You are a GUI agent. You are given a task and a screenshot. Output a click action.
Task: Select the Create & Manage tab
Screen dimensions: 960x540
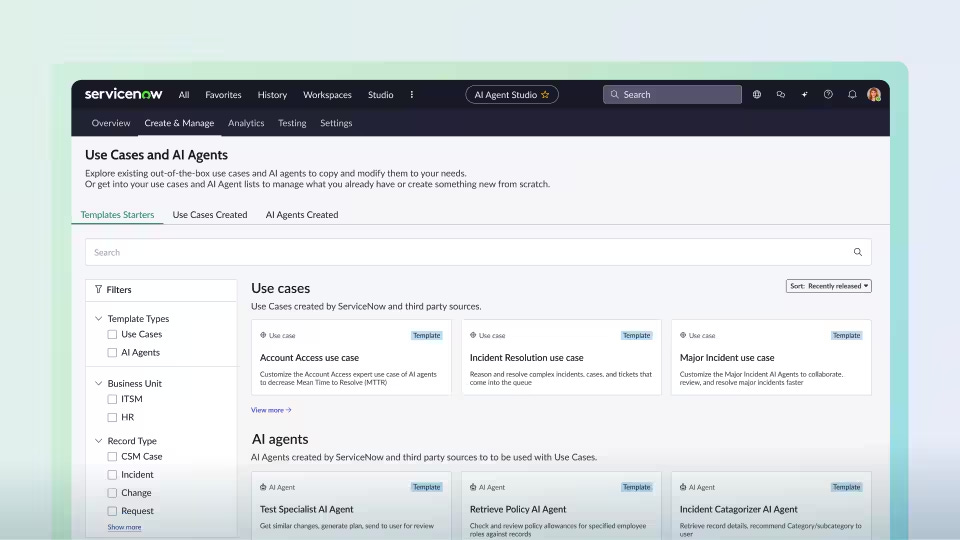179,123
